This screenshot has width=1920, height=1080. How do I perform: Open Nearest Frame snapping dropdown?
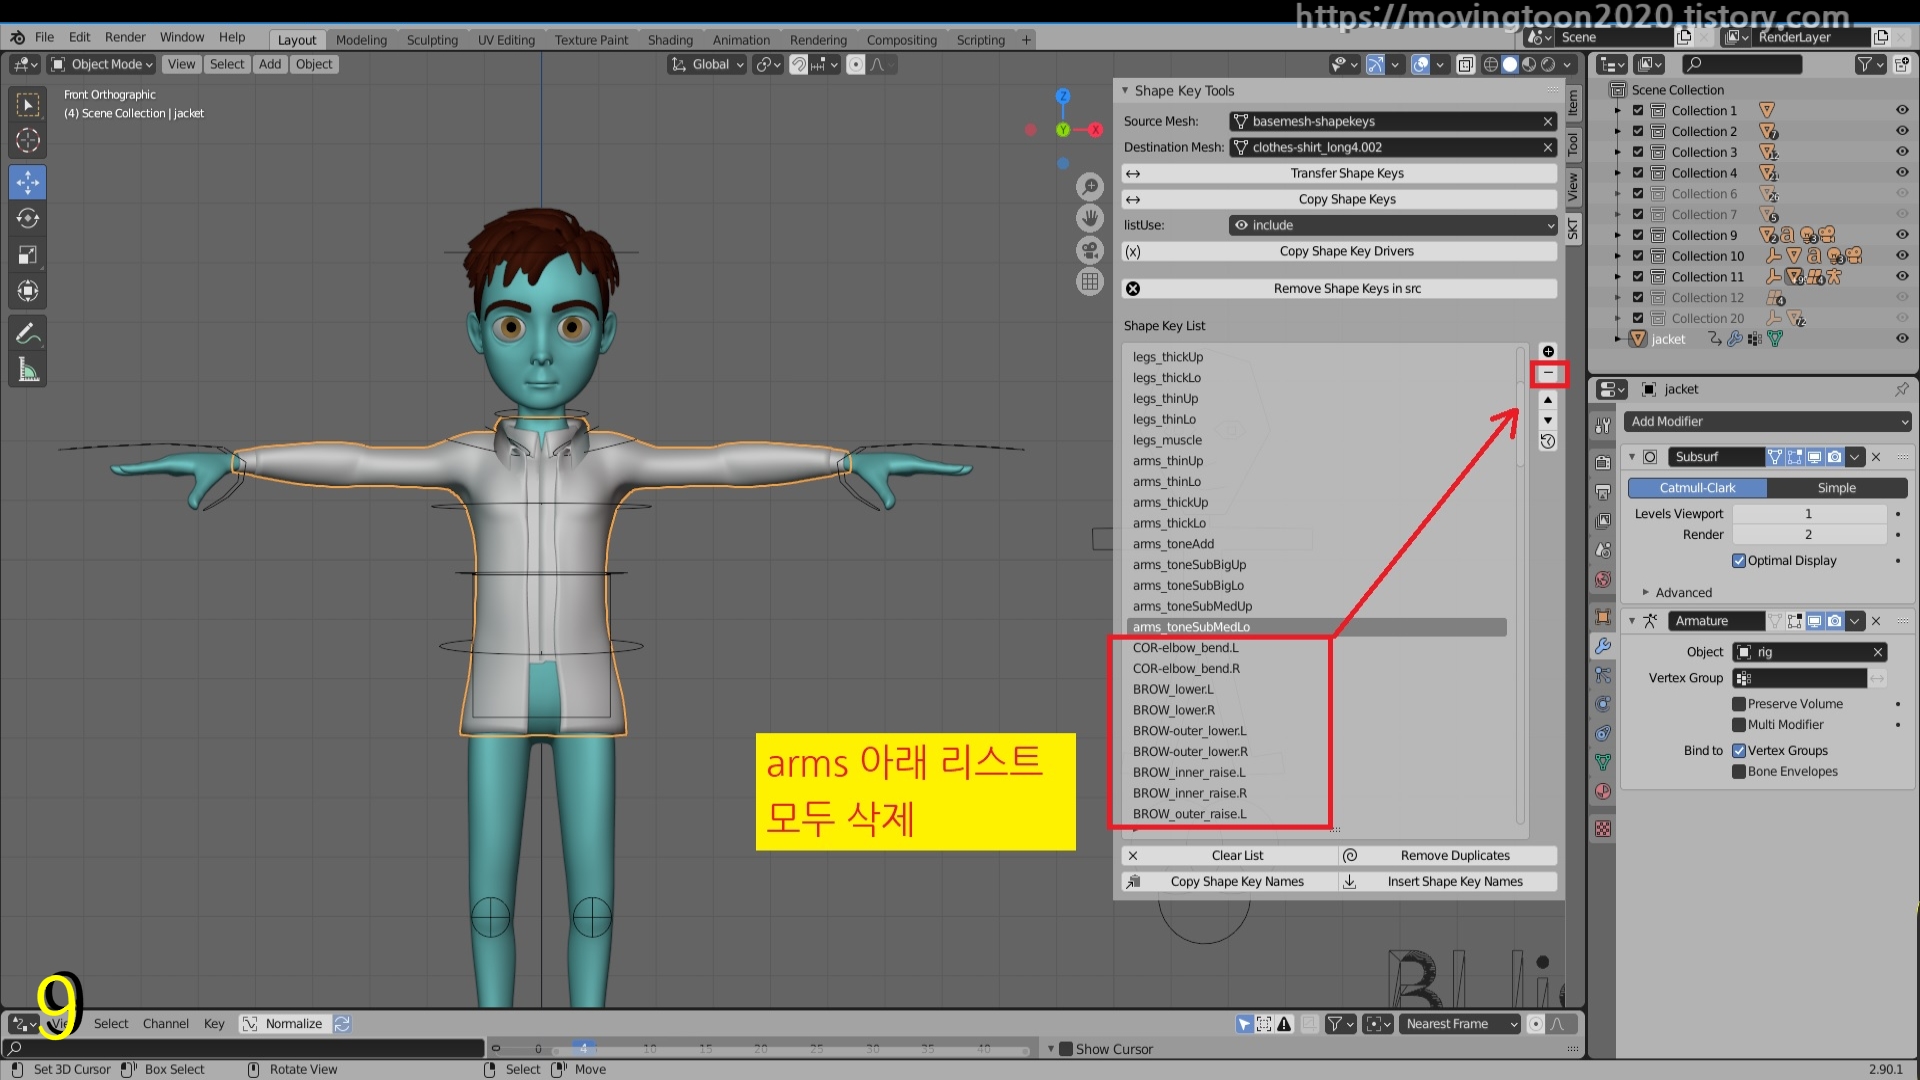tap(1460, 1024)
